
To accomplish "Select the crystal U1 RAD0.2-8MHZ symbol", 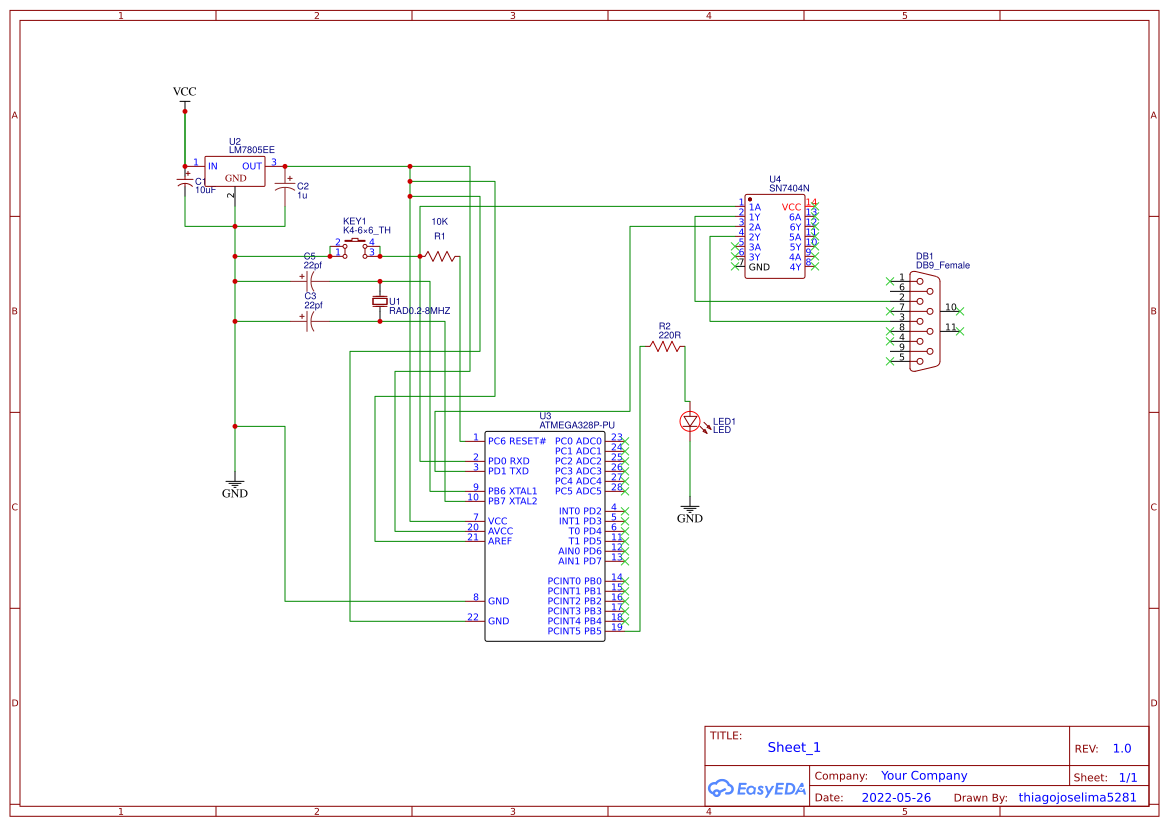I will (x=381, y=300).
